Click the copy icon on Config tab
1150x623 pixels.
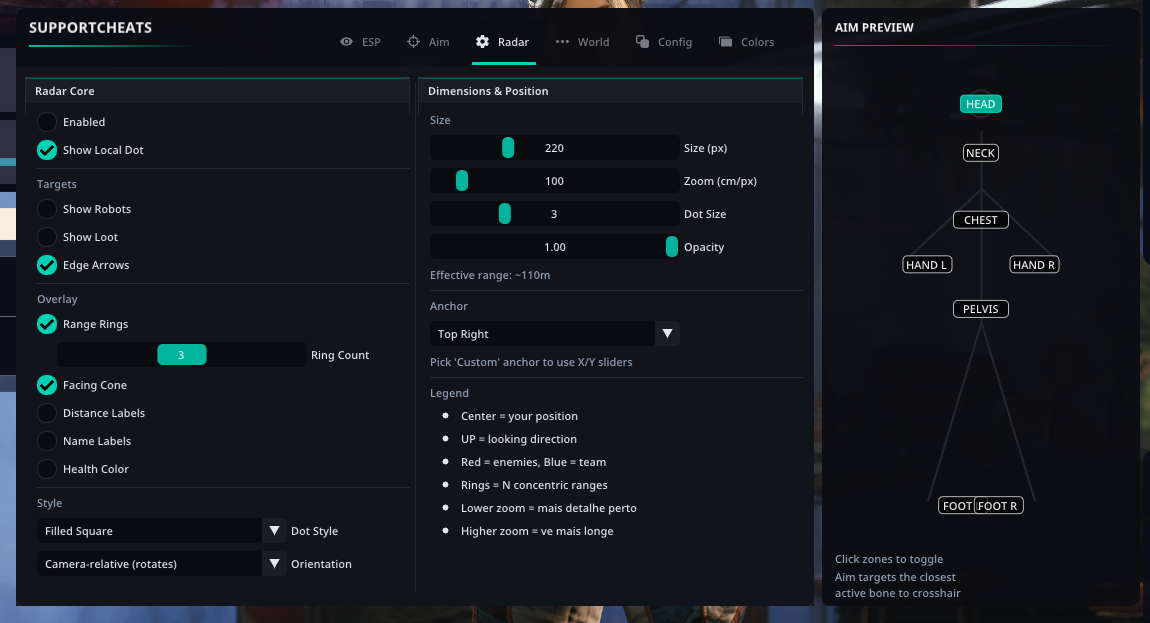click(x=642, y=42)
